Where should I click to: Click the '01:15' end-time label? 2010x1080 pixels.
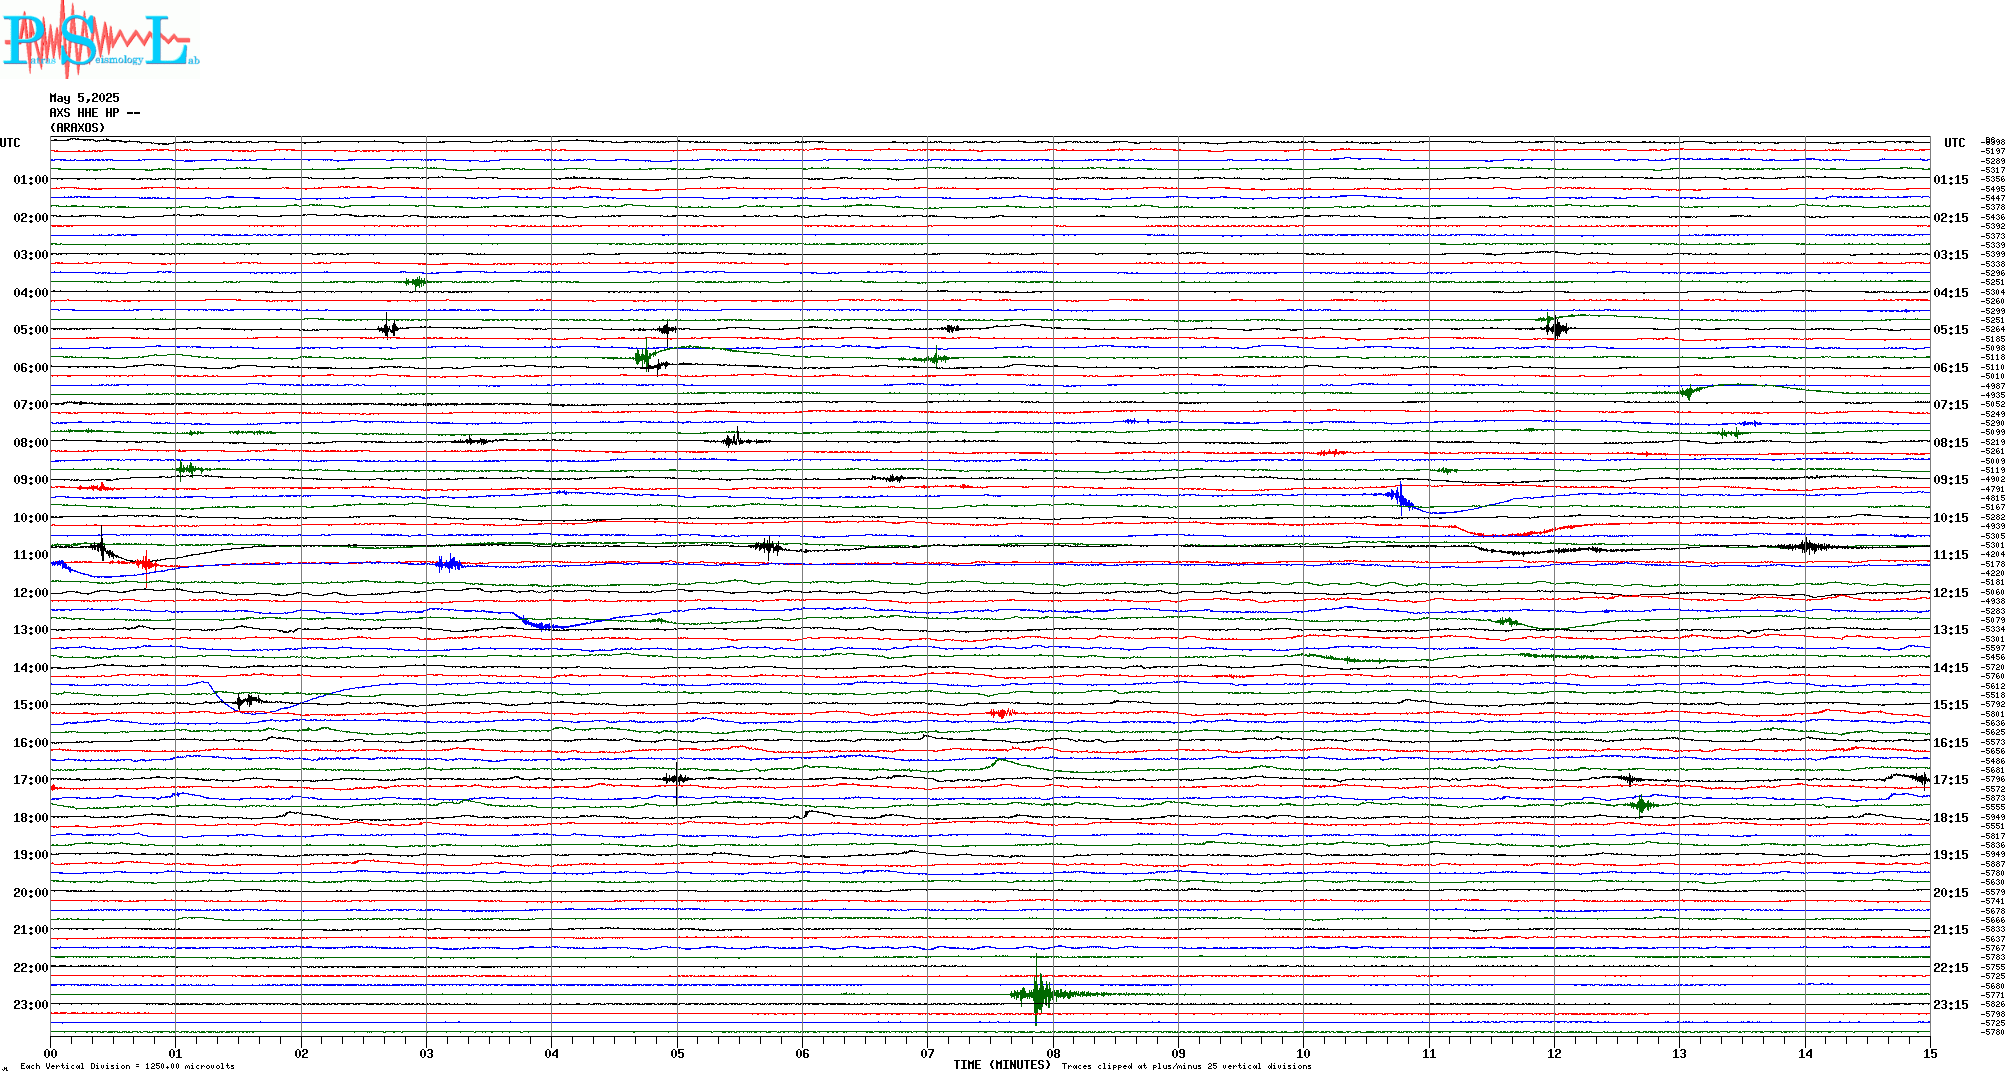point(1951,180)
